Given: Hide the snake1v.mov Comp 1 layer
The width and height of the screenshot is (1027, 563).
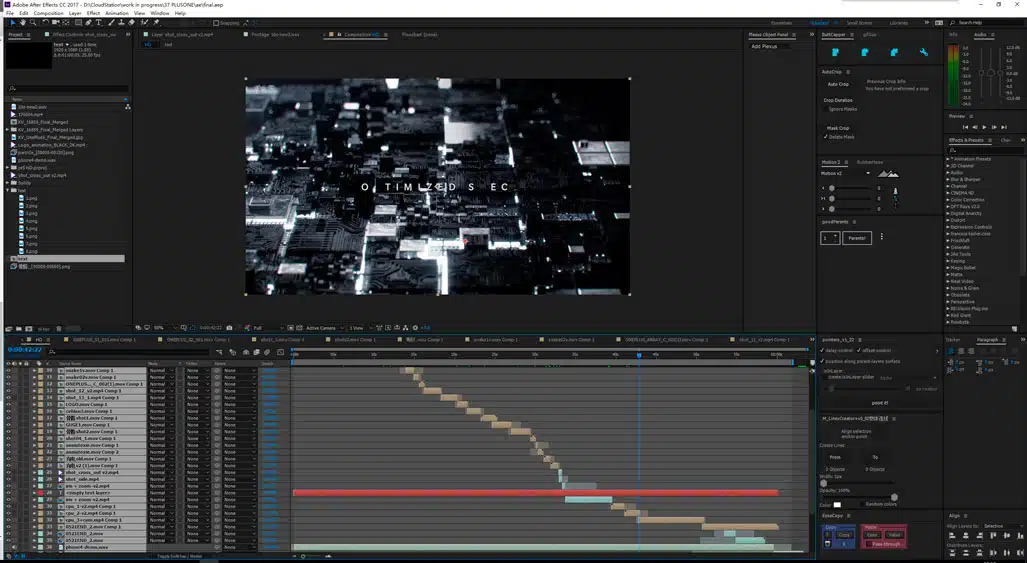Looking at the screenshot, I should point(8,370).
